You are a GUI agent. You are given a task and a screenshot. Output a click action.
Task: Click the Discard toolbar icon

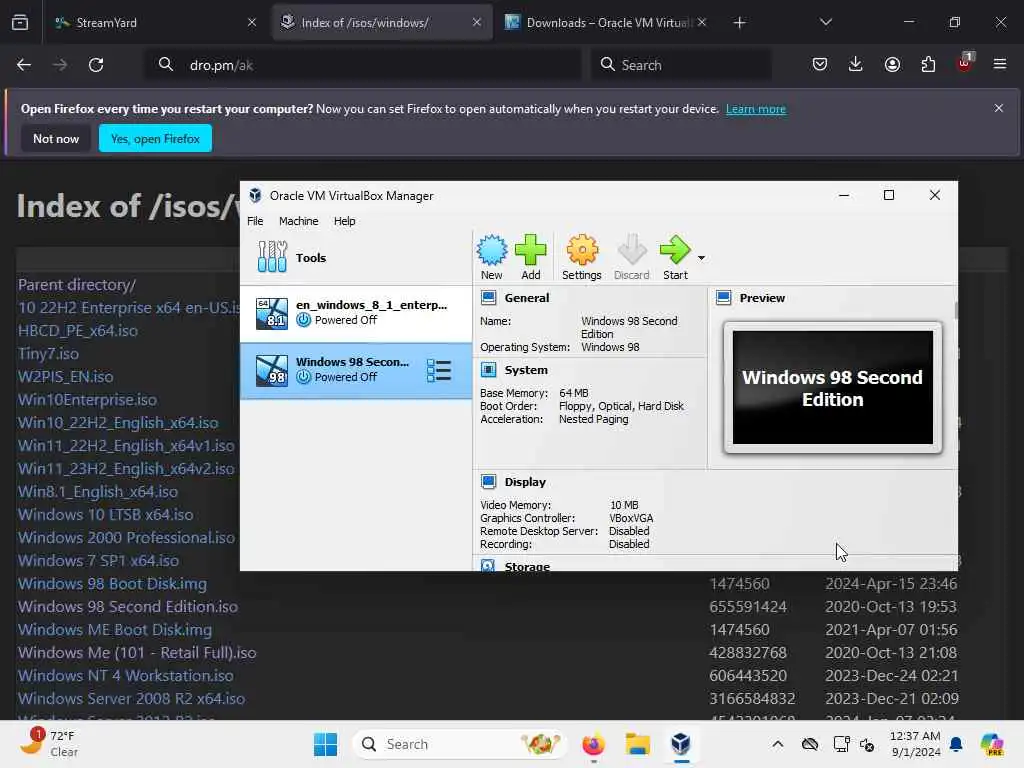pyautogui.click(x=632, y=257)
